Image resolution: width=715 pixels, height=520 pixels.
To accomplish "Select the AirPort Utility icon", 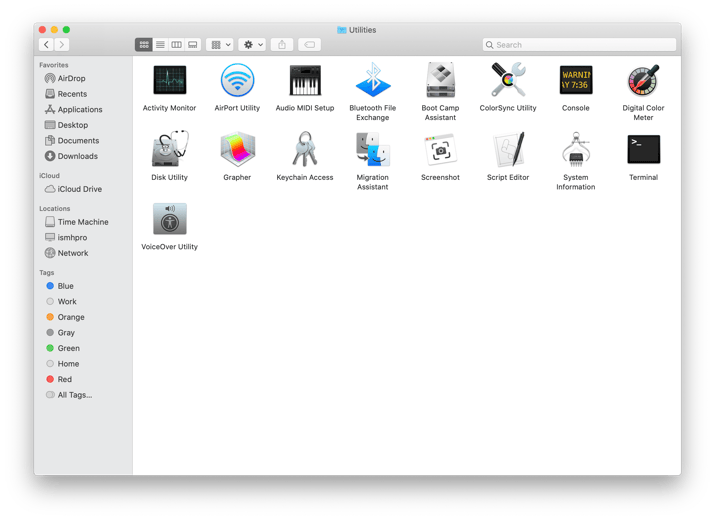I will pos(237,80).
